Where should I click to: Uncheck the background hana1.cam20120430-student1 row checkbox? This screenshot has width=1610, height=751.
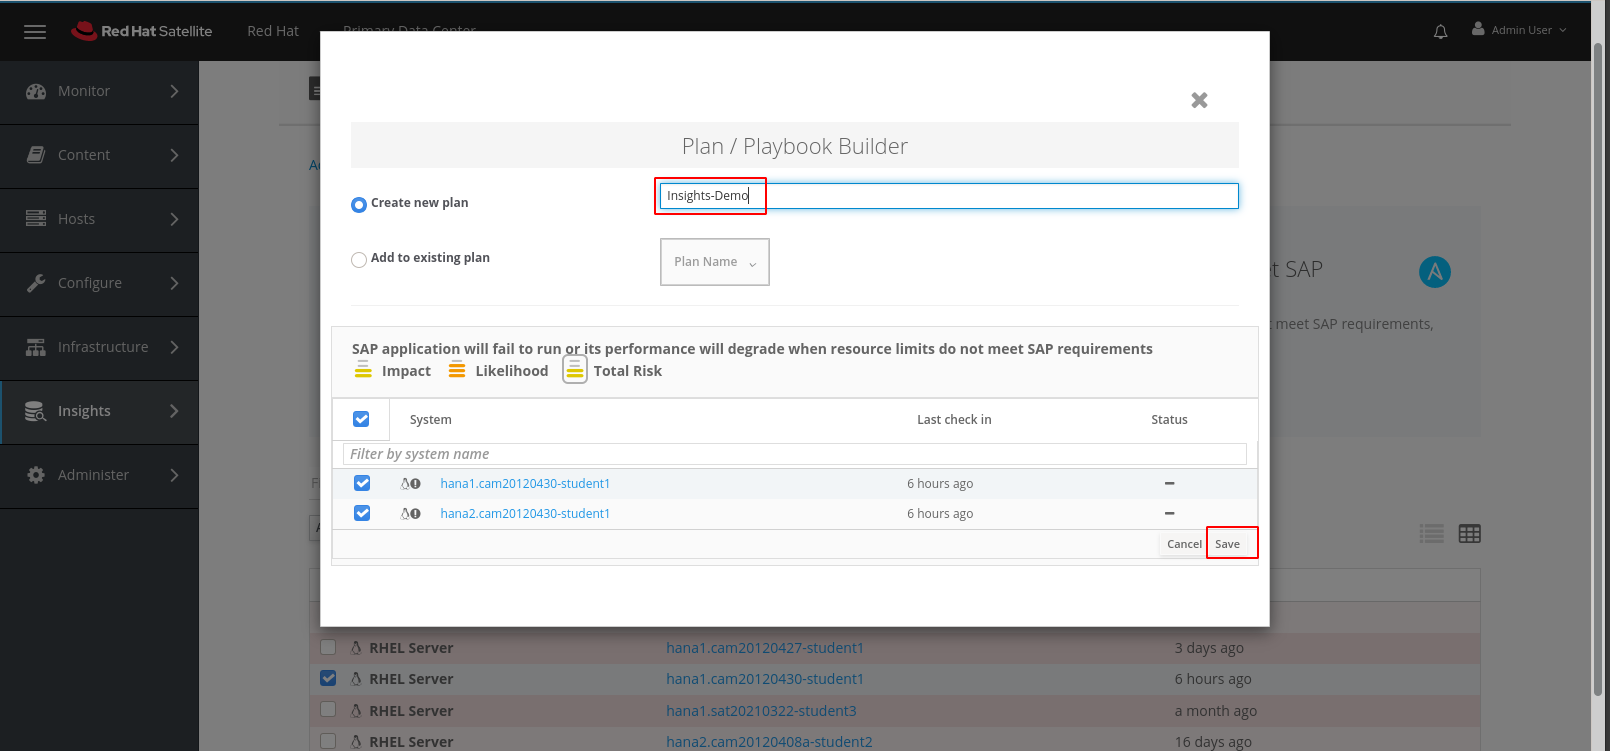point(328,678)
